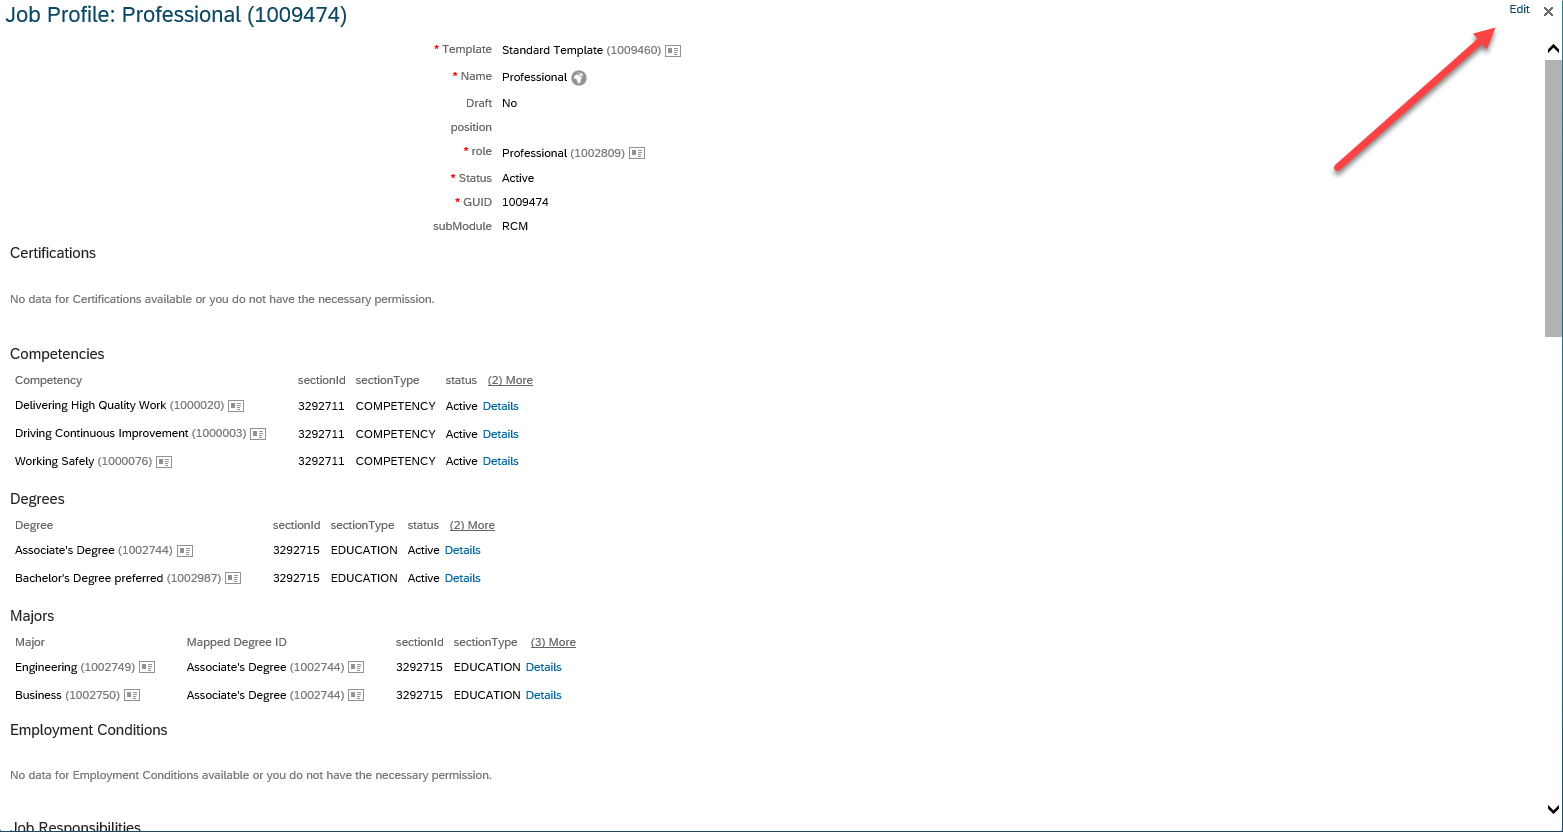Open Details for Business major

(544, 695)
